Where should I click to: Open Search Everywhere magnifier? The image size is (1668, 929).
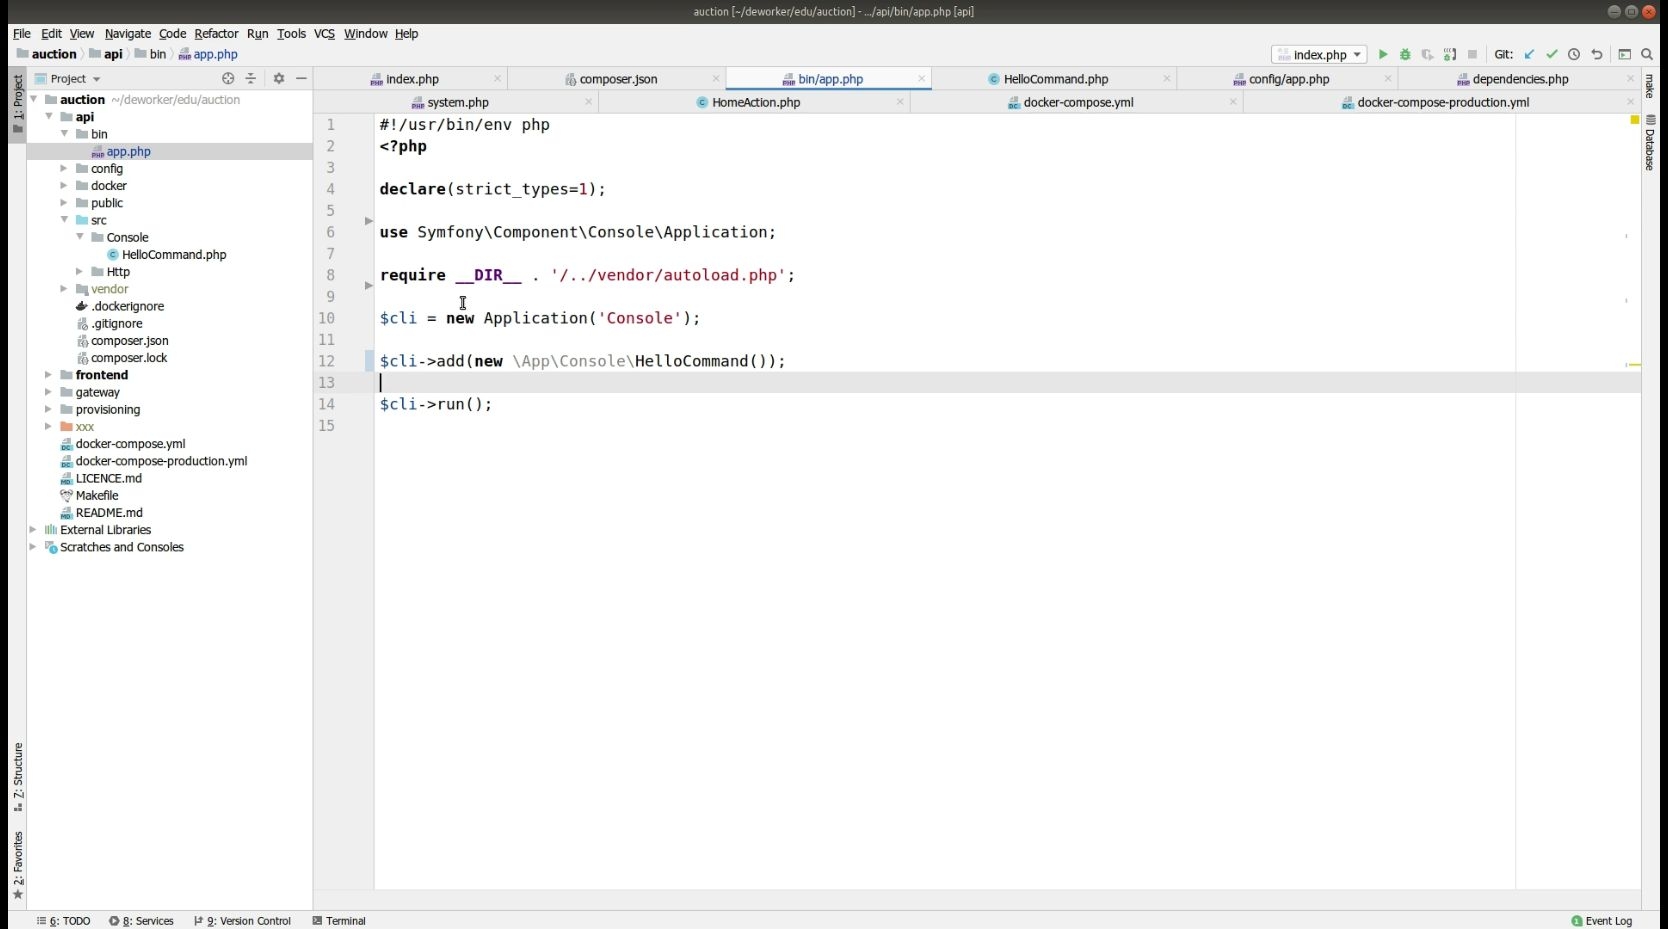click(x=1647, y=55)
